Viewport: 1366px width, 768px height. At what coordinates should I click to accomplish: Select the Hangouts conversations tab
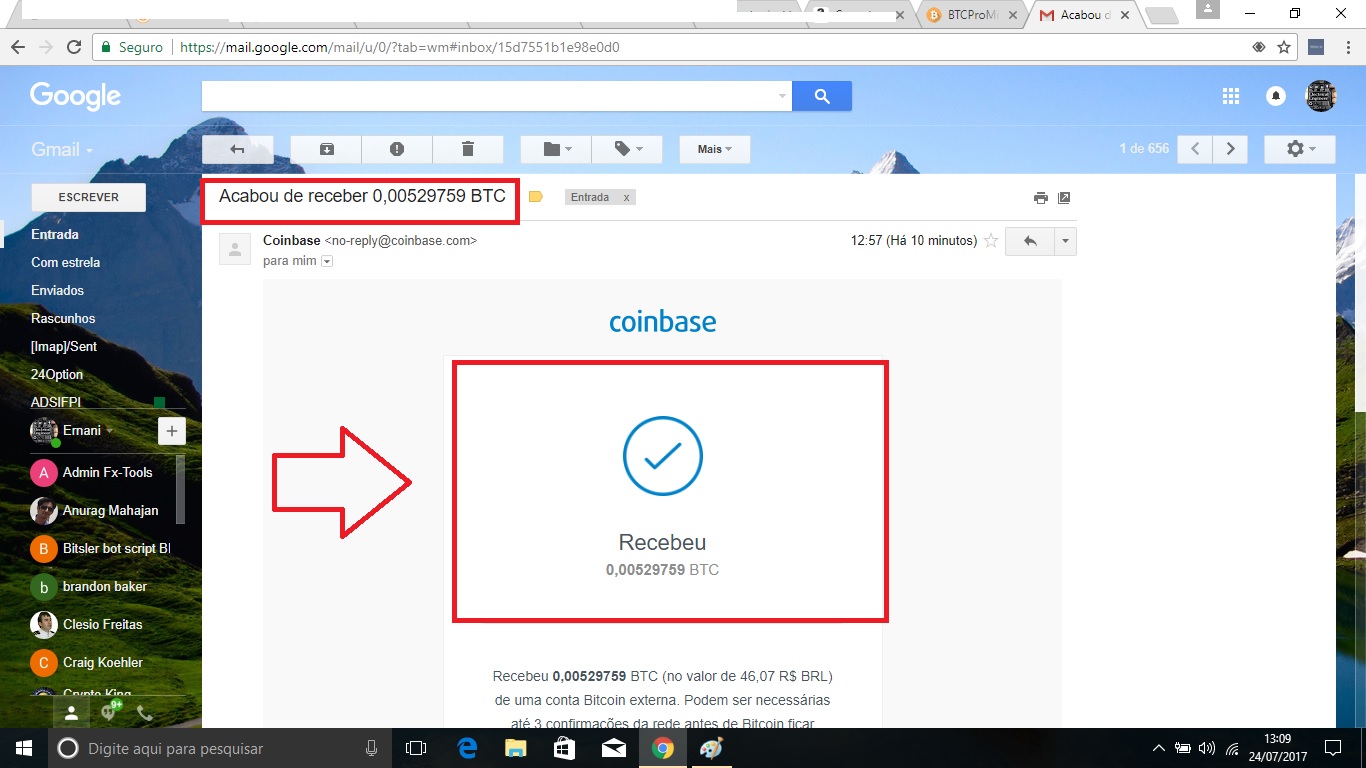[x=108, y=713]
